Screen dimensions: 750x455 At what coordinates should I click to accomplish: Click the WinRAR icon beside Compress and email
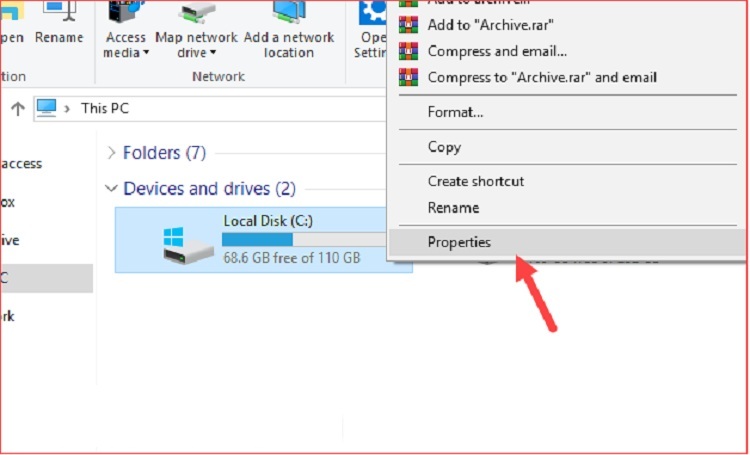click(x=408, y=51)
